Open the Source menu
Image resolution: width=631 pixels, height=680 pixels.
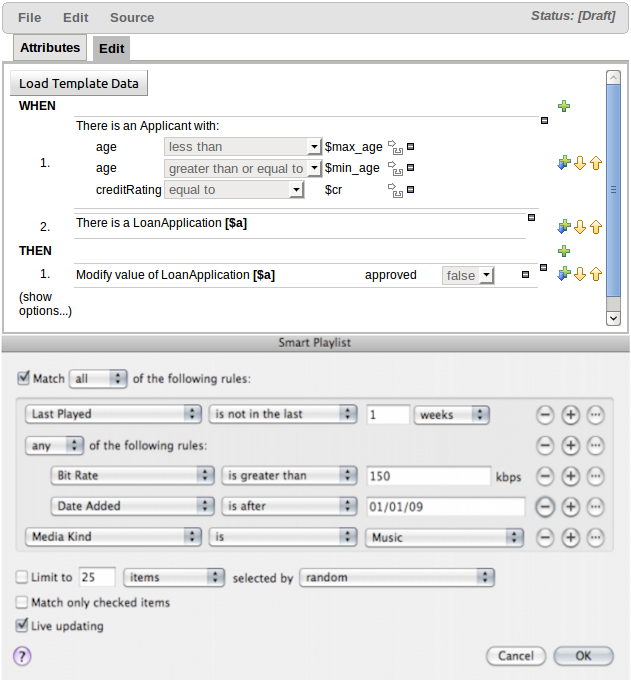tap(132, 17)
